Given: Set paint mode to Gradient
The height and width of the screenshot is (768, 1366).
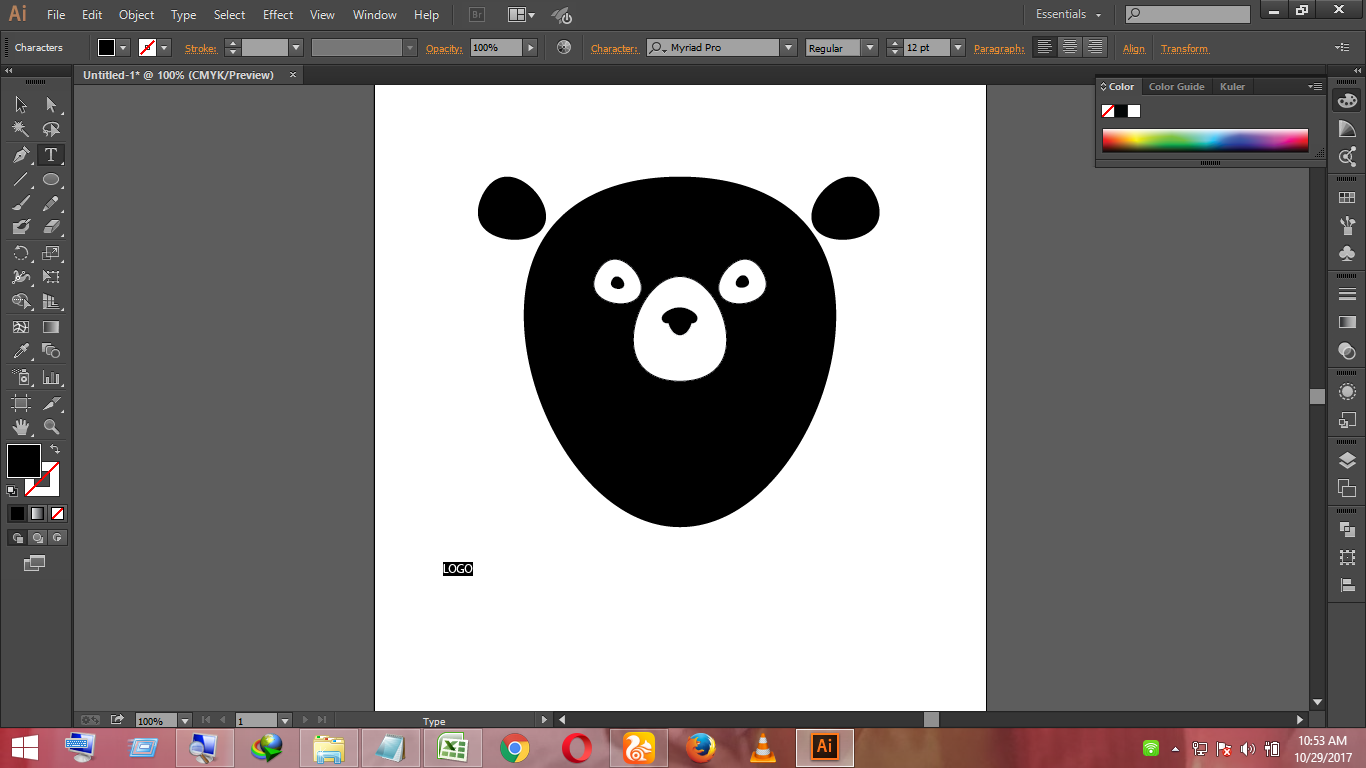Looking at the screenshot, I should [37, 513].
